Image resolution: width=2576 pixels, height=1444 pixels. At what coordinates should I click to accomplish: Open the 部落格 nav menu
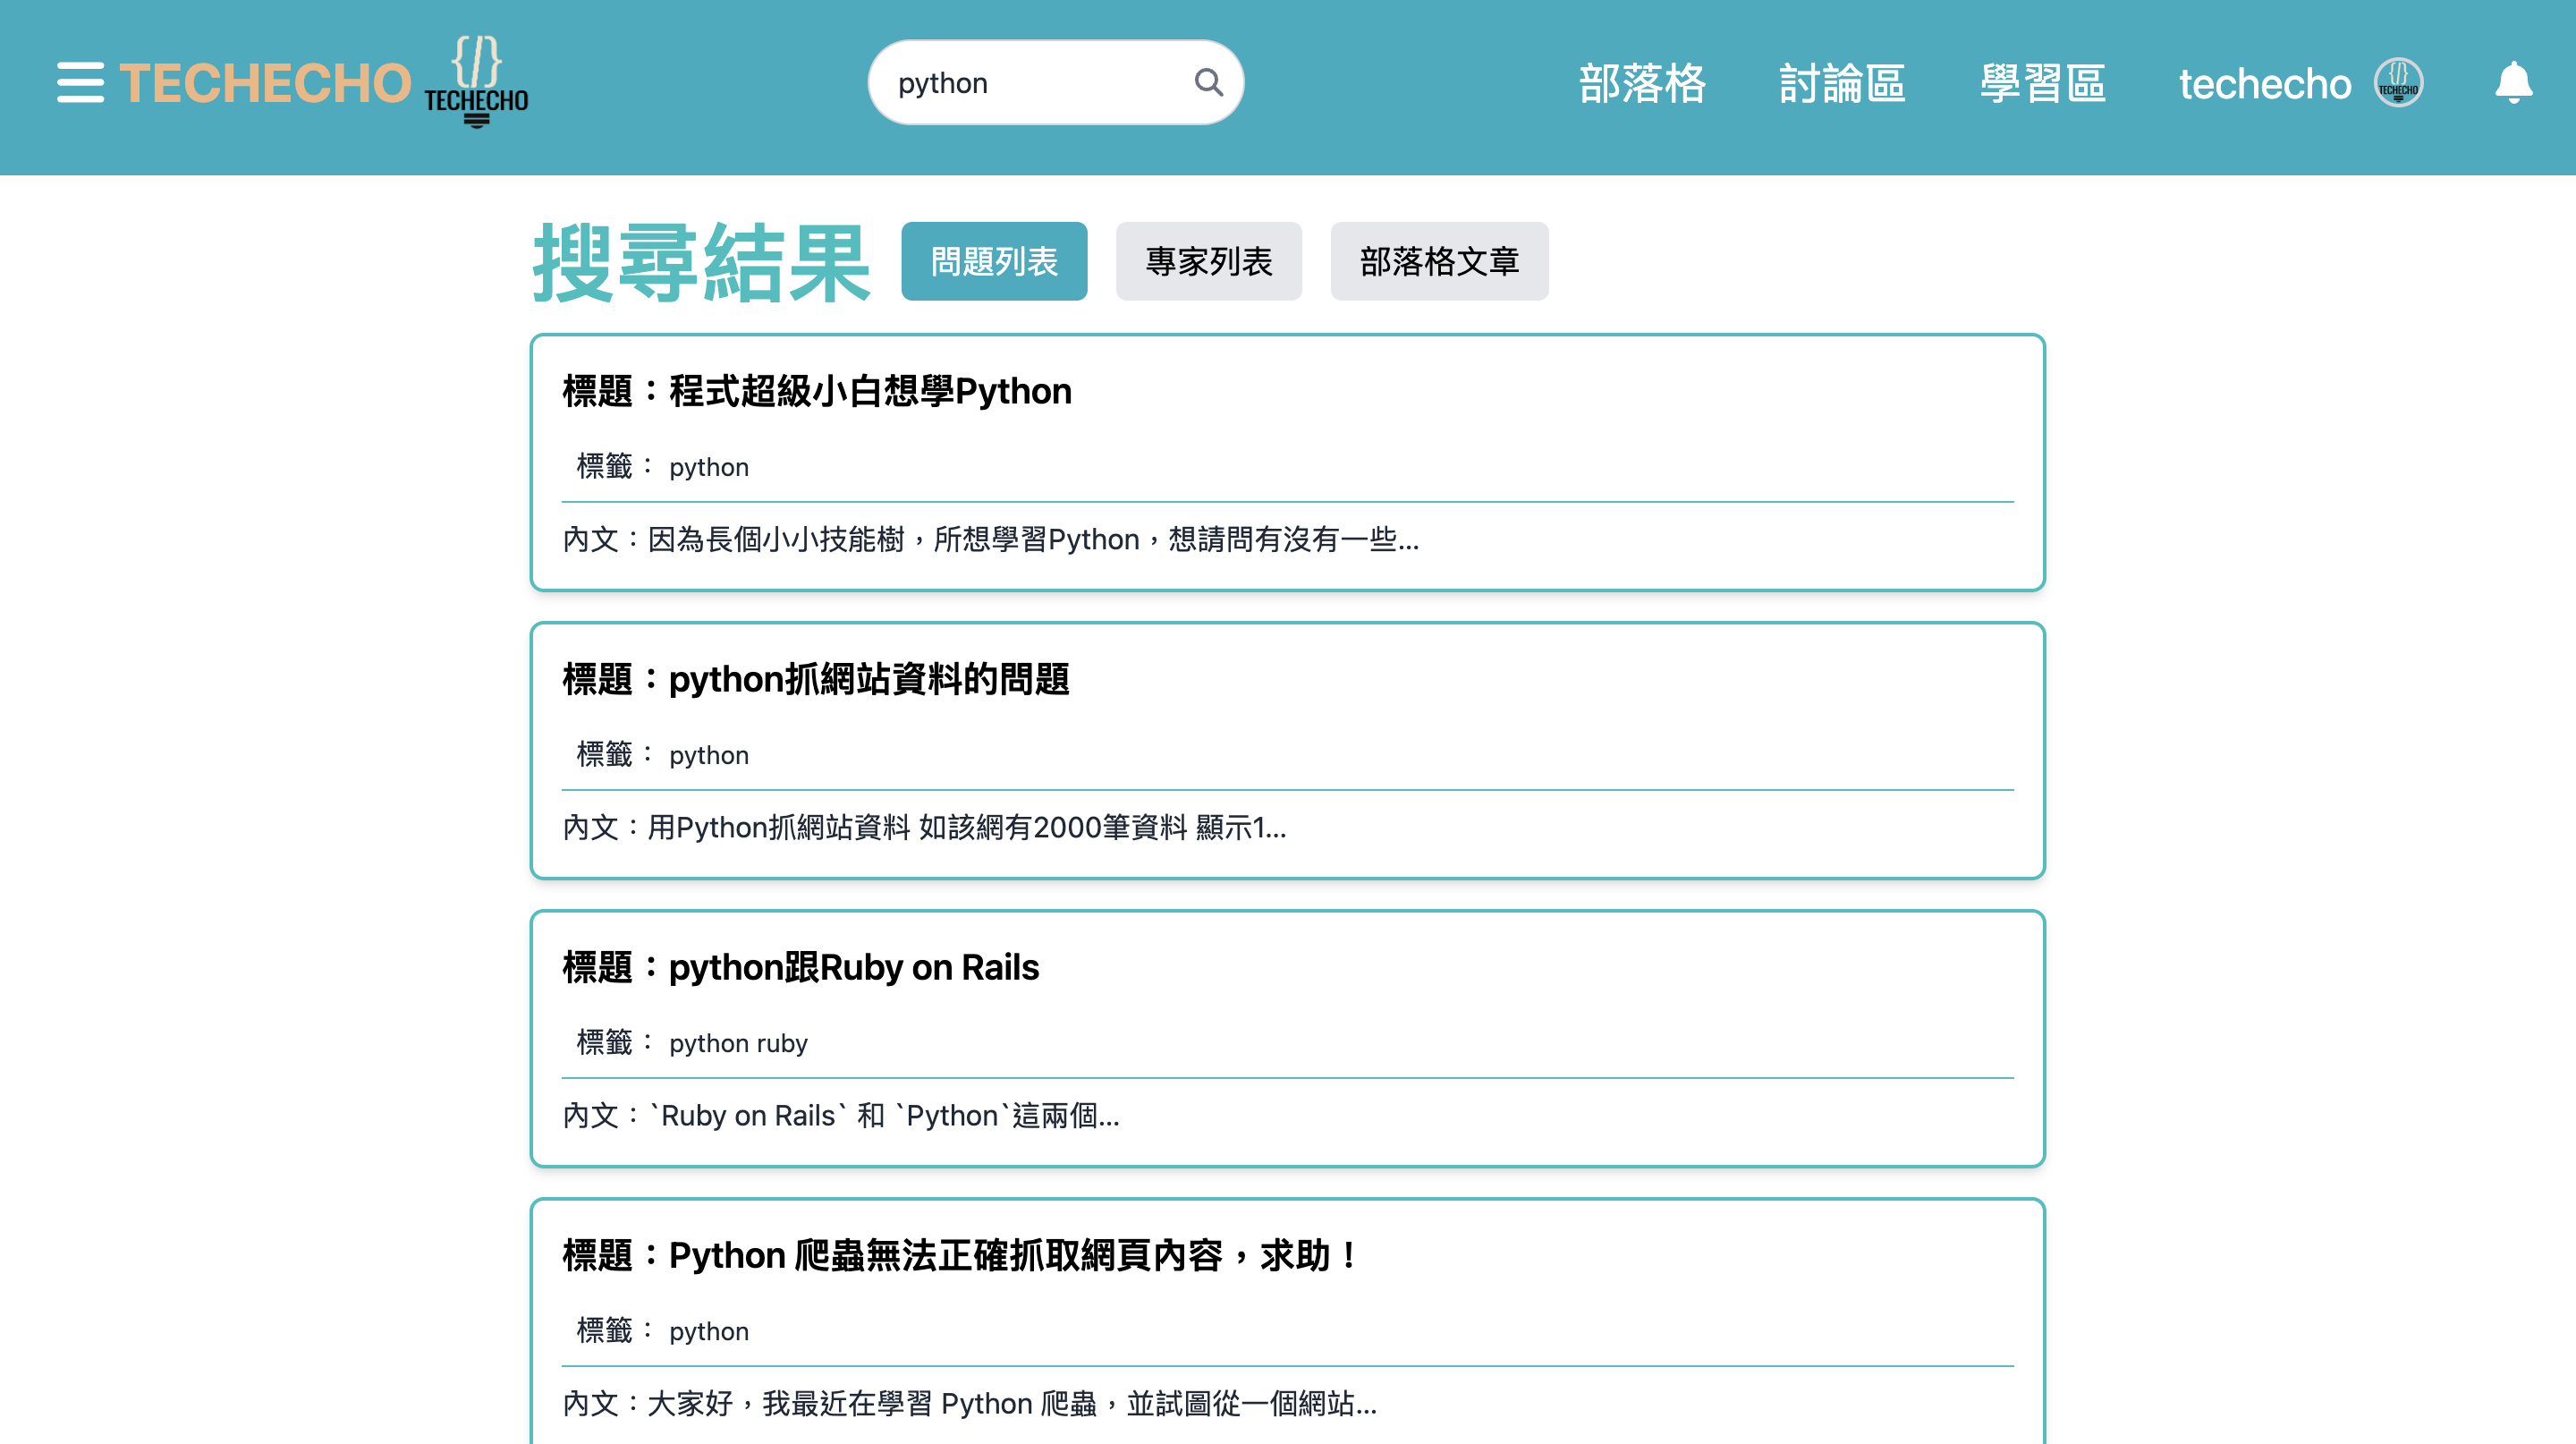1642,82
